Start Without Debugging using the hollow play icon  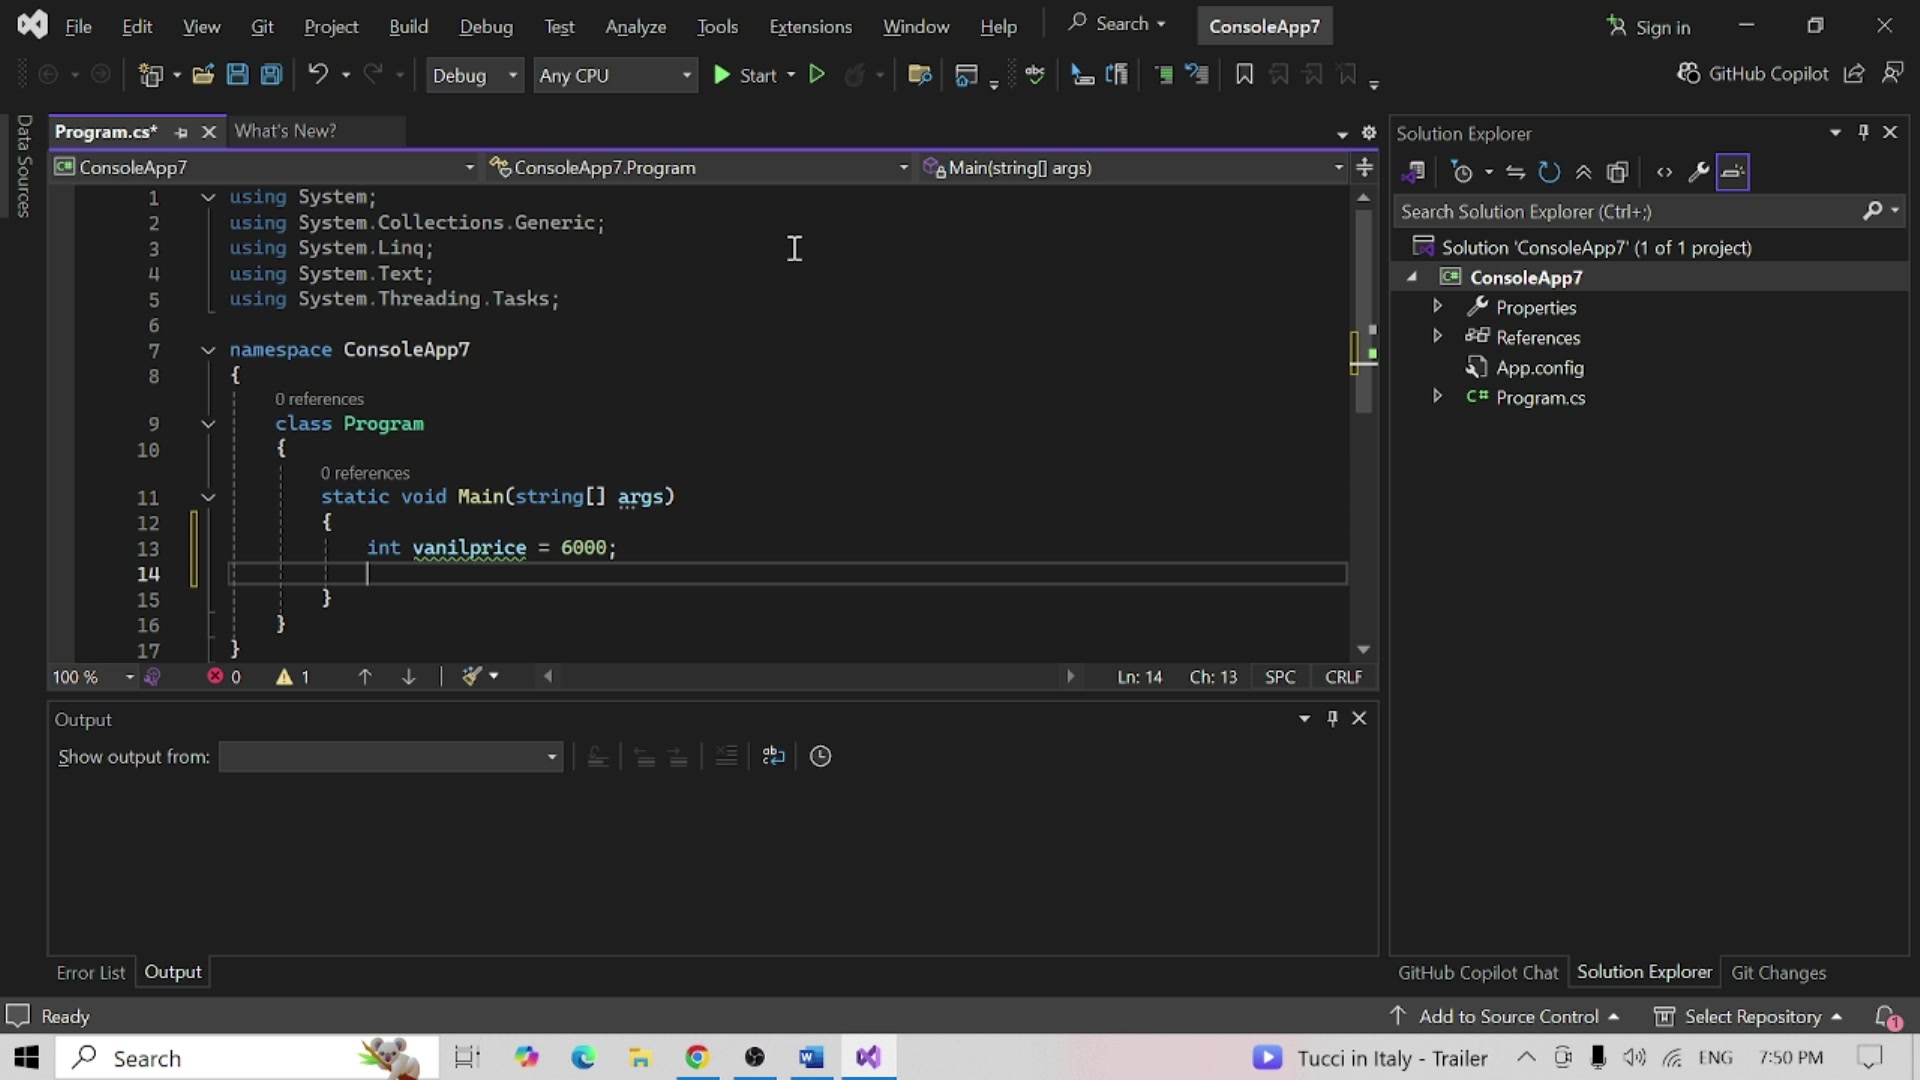(817, 74)
